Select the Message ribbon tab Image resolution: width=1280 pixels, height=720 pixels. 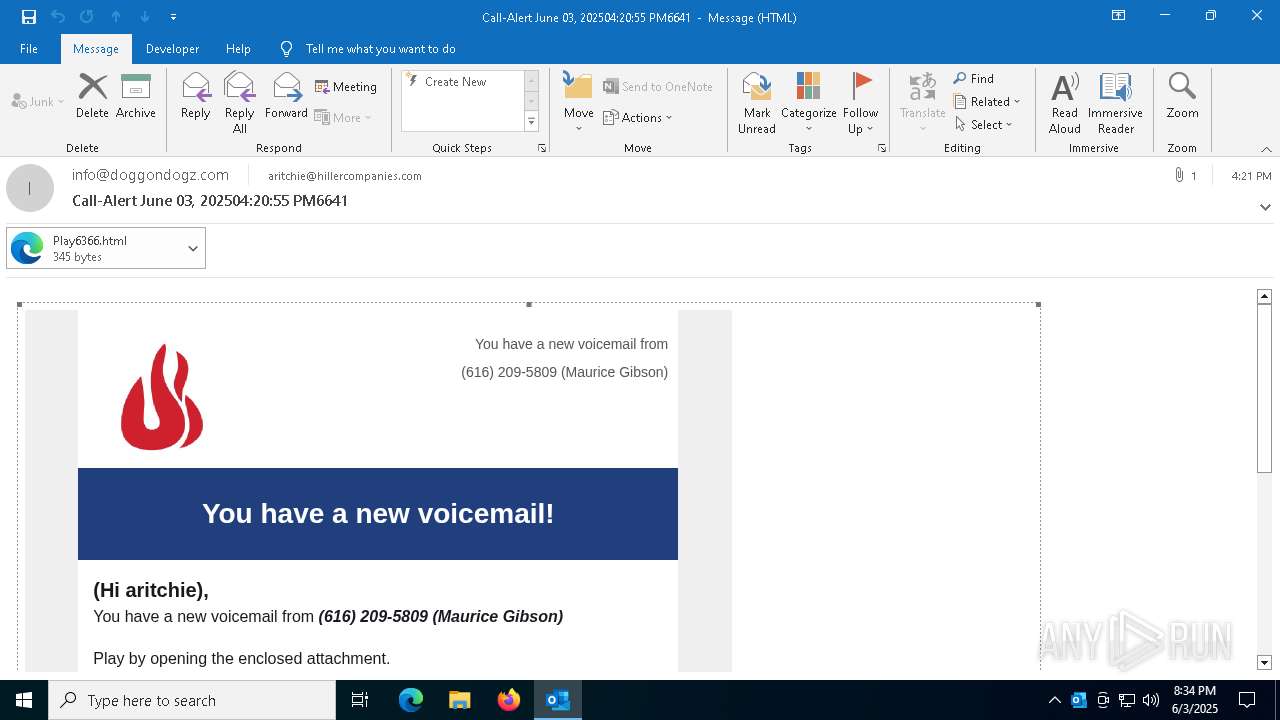point(96,49)
